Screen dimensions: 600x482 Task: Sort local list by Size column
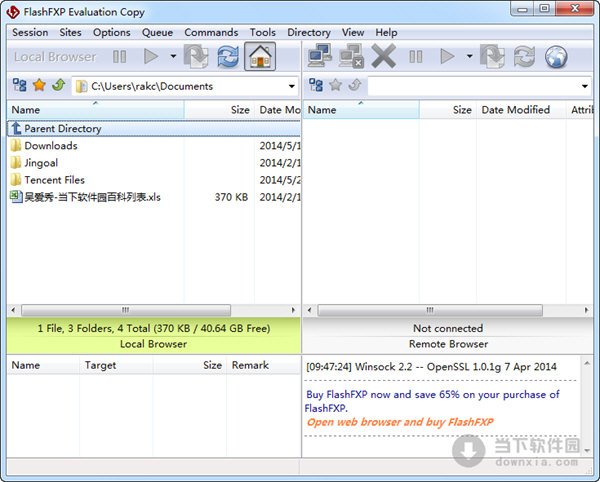[x=219, y=110]
